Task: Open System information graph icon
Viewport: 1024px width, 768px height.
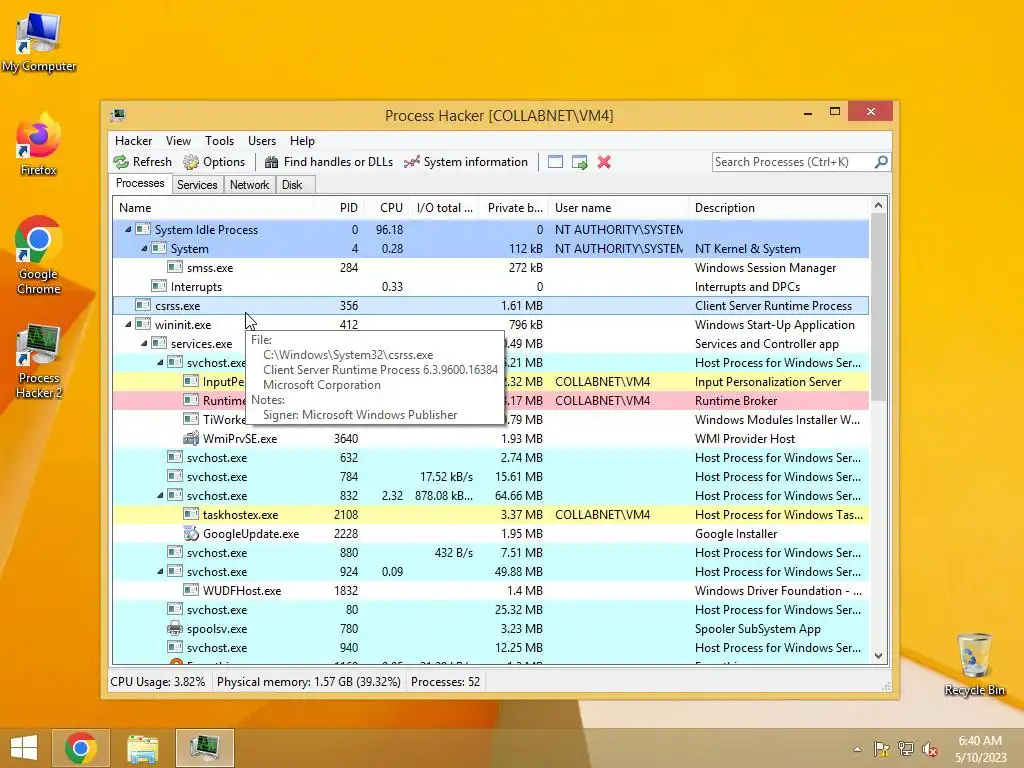Action: pyautogui.click(x=411, y=162)
